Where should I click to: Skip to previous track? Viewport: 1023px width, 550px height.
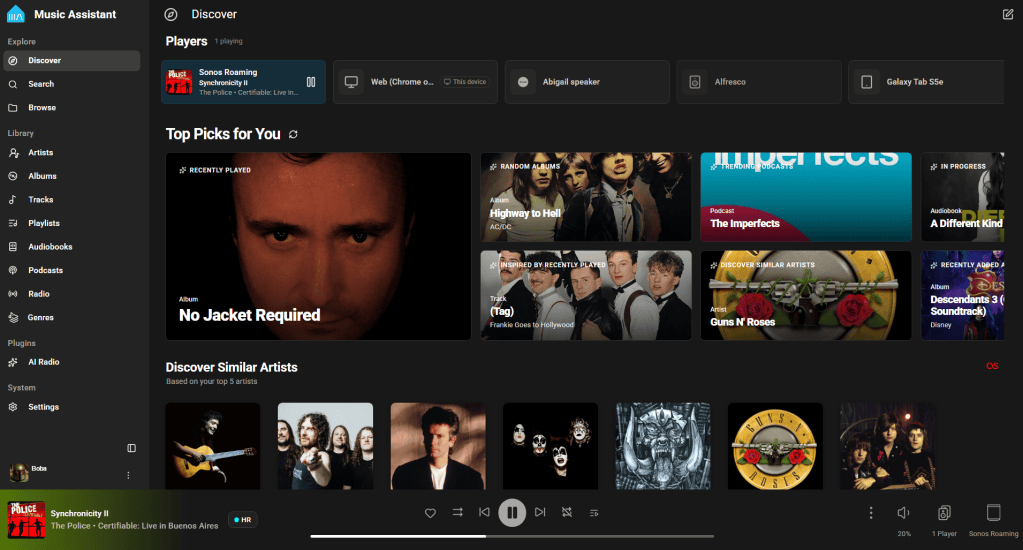point(484,513)
